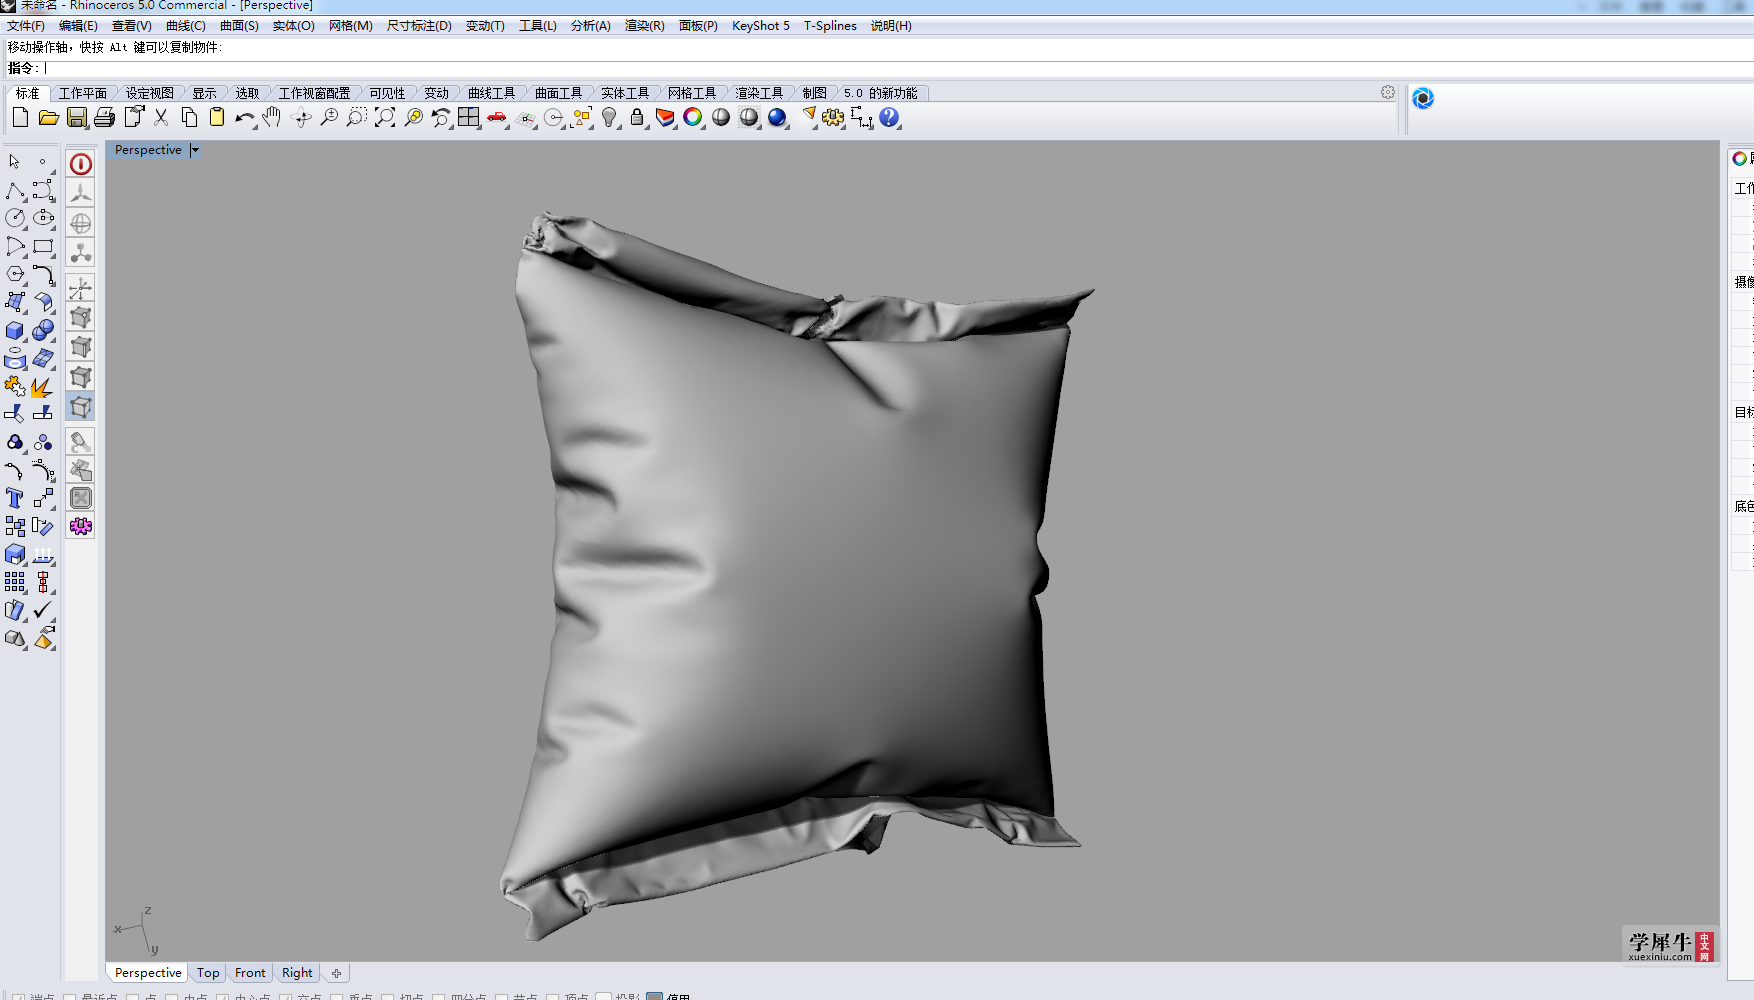This screenshot has height=1000, width=1754.
Task: Click the red car icon
Action: (x=497, y=117)
